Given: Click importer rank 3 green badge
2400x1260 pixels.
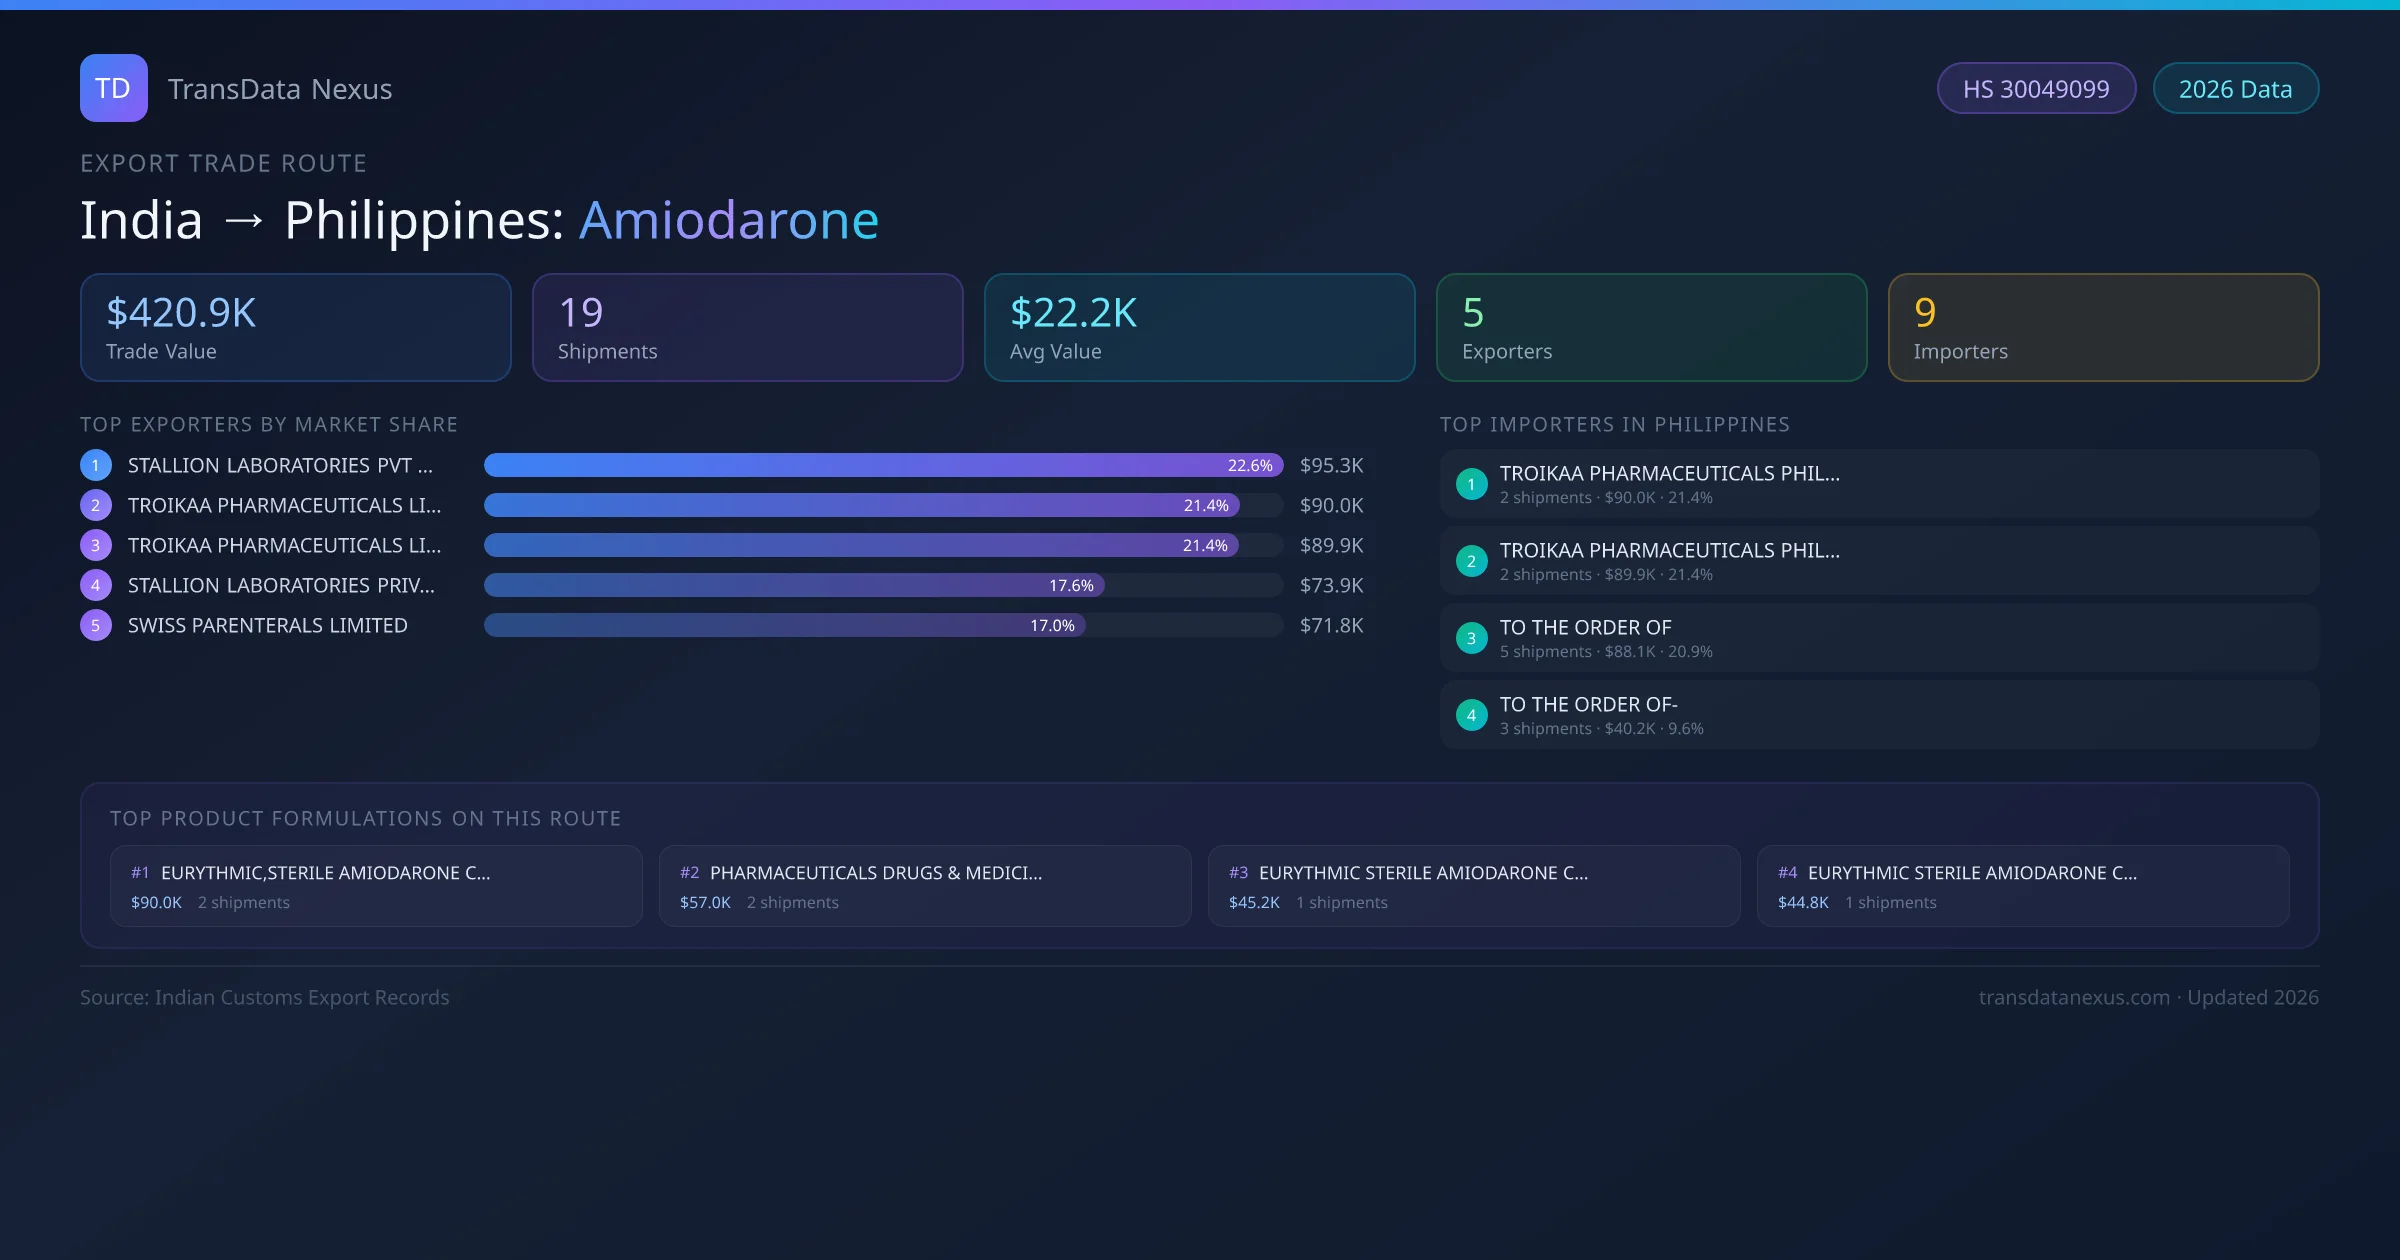Looking at the screenshot, I should [x=1471, y=638].
